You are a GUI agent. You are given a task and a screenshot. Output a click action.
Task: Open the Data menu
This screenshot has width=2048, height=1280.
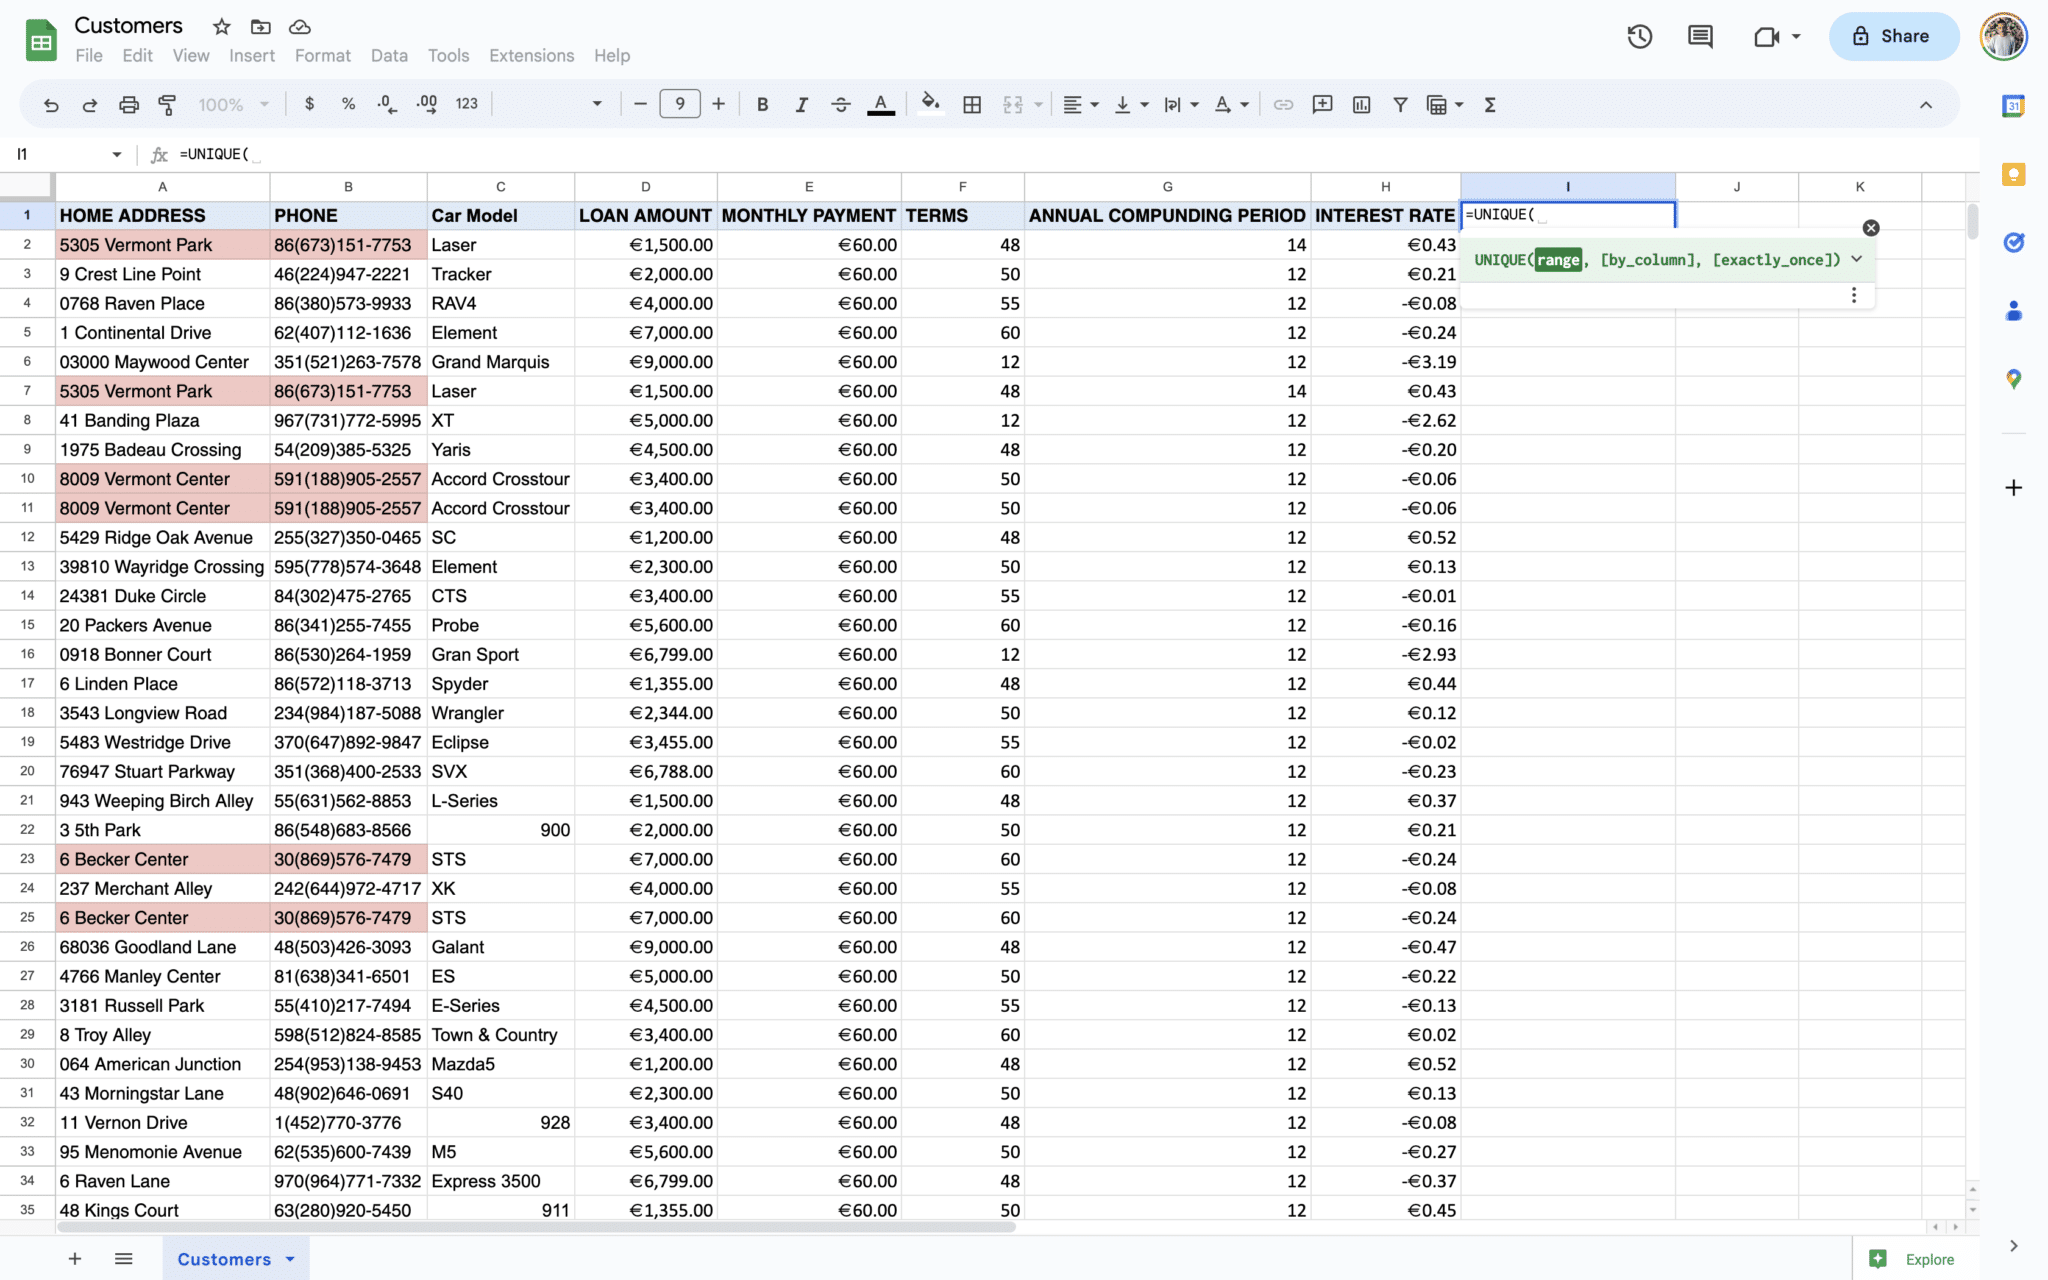(388, 56)
